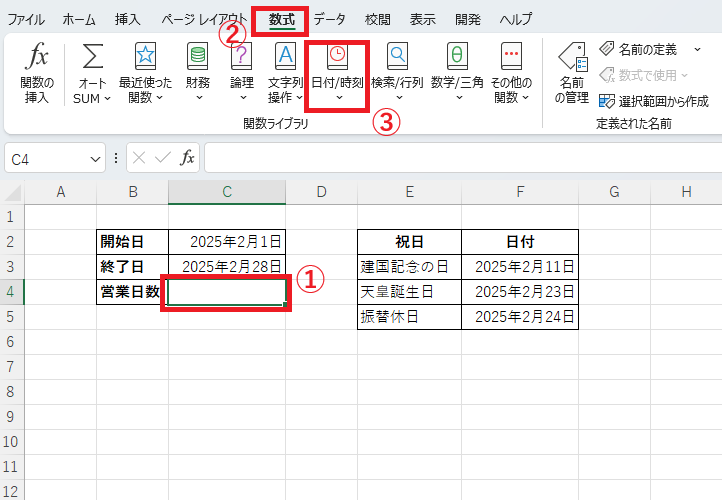Click the Name Box showing C4

click(46, 159)
